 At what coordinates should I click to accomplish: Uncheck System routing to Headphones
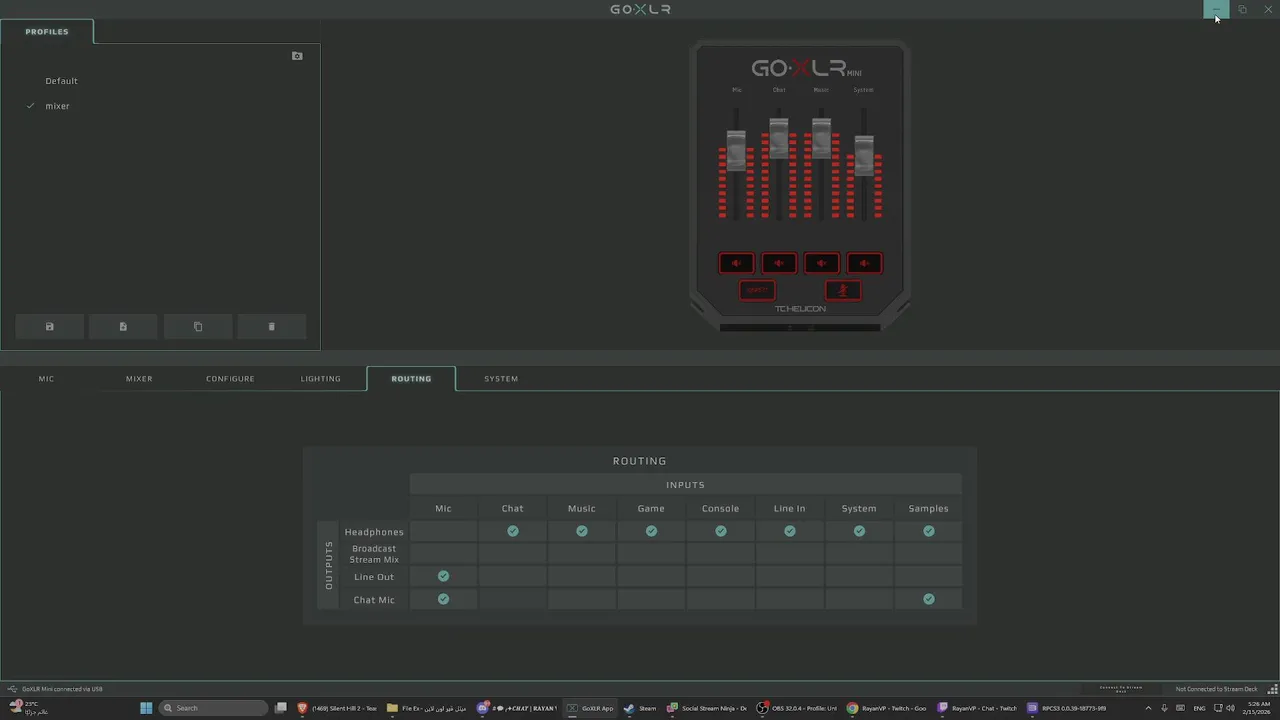click(859, 532)
